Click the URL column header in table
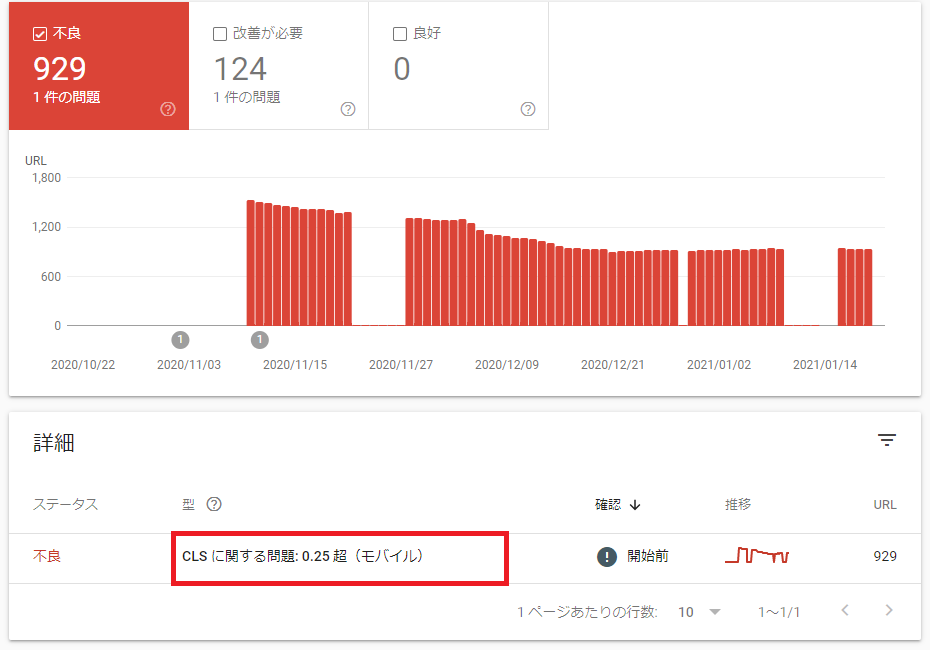 pyautogui.click(x=885, y=505)
